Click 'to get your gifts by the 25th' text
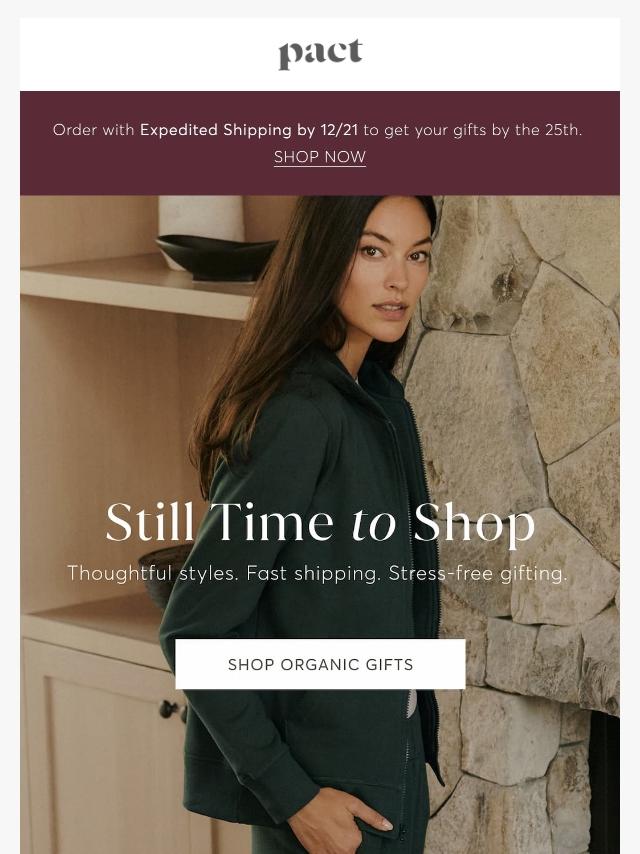The image size is (640, 854). click(472, 130)
